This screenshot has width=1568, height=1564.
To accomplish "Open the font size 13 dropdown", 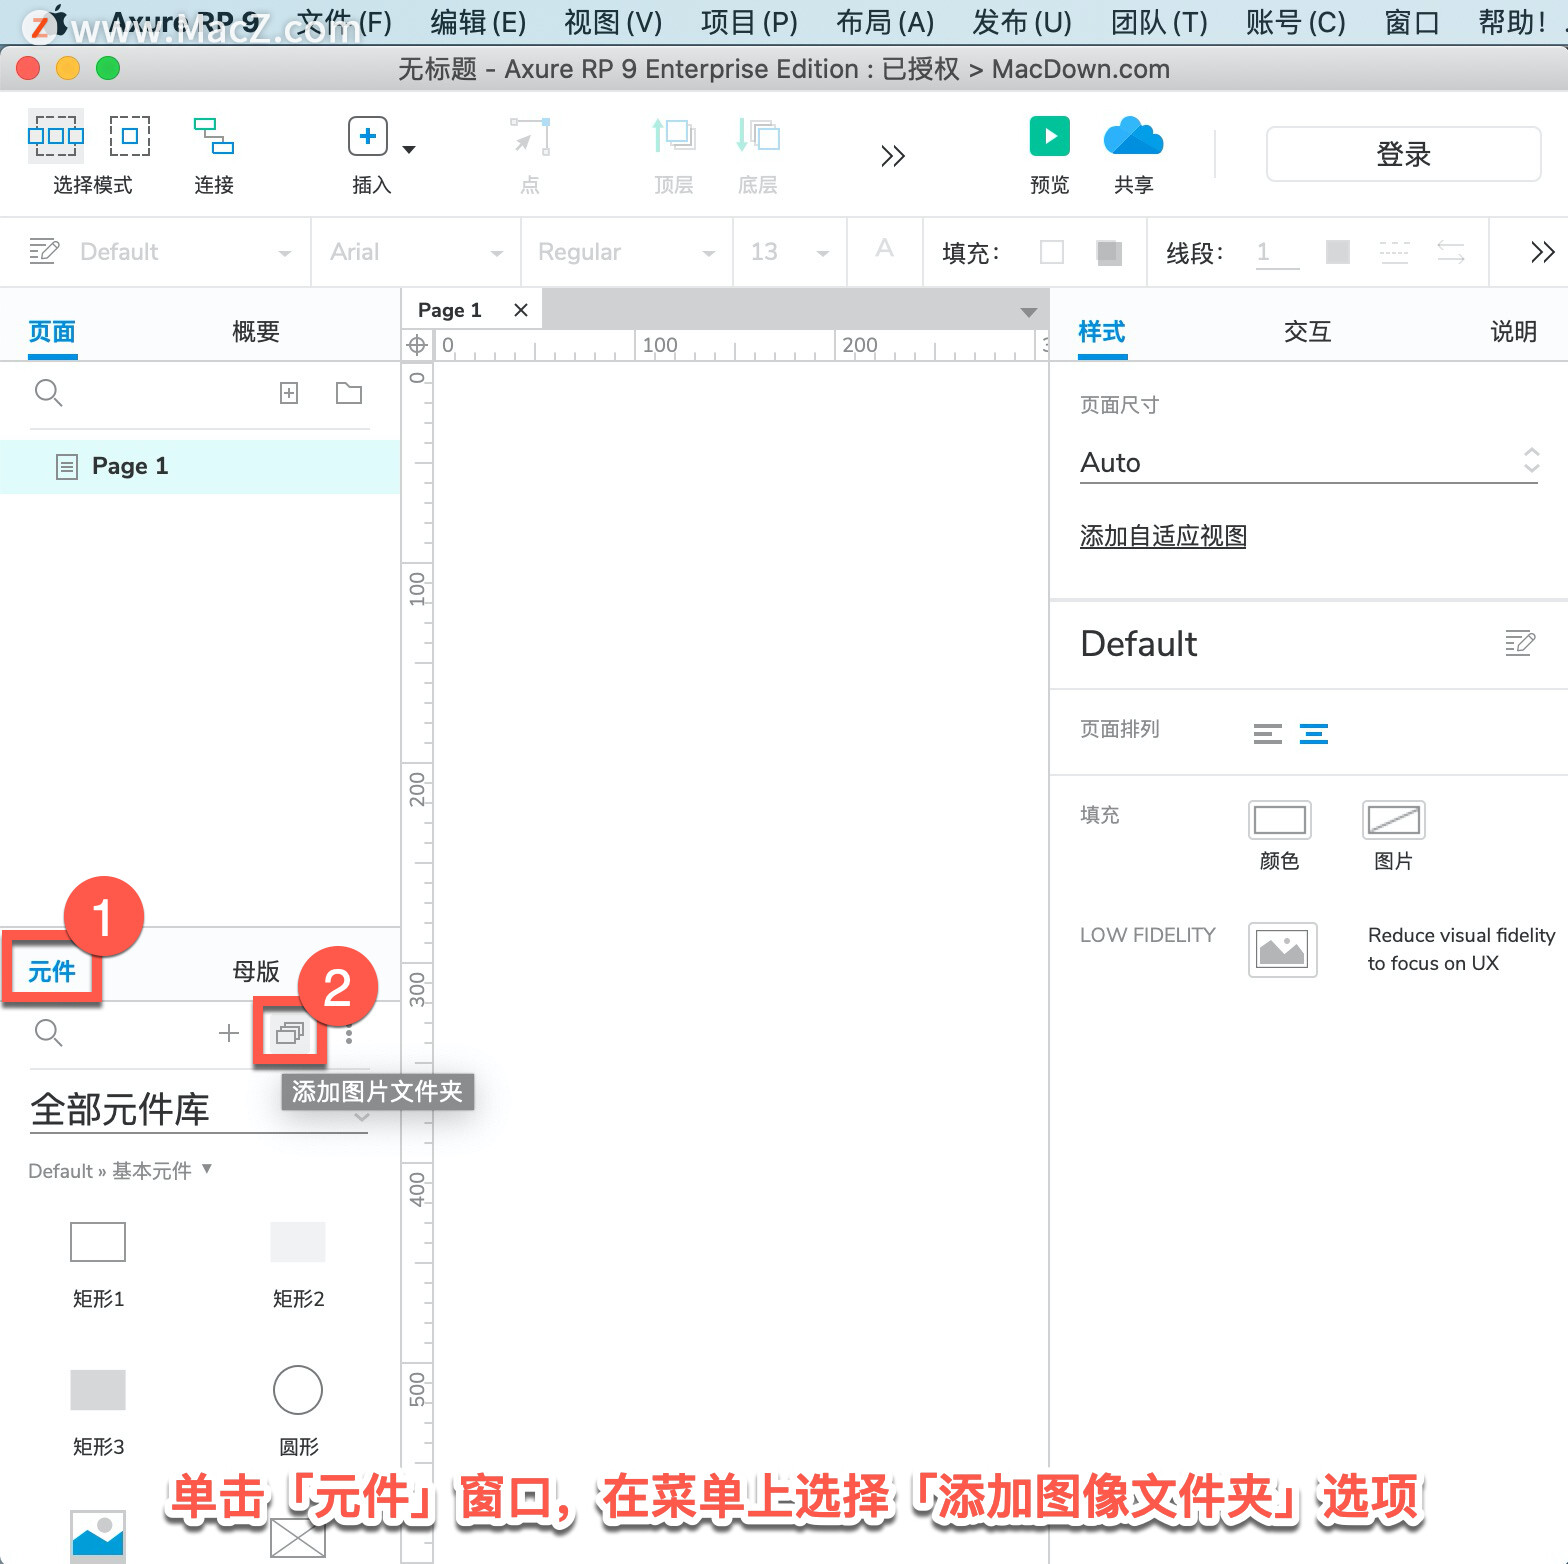I will click(x=790, y=252).
